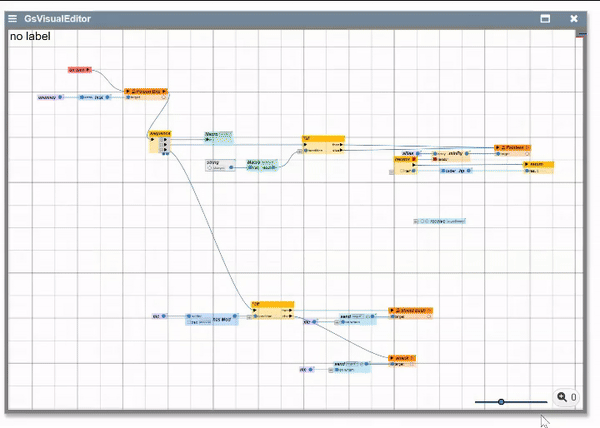This screenshot has width=600, height=428.
Task: Select the orange sequence node
Action: click(160, 133)
